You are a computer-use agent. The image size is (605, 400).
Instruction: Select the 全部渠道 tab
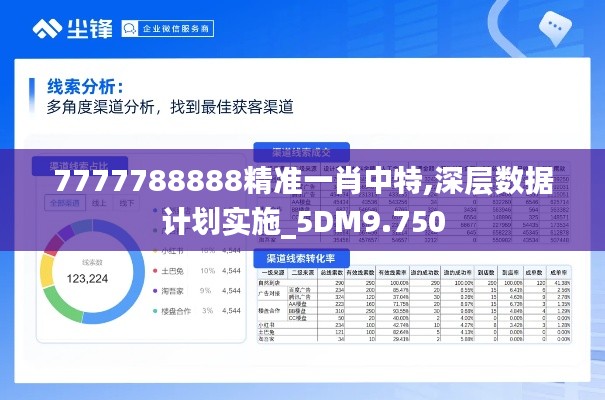[64, 202]
